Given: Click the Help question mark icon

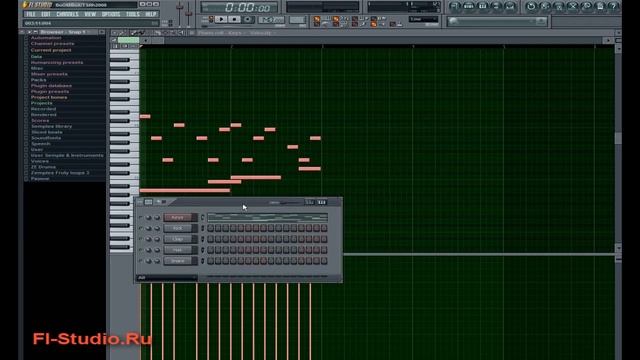Looking at the screenshot, I should (x=613, y=6).
